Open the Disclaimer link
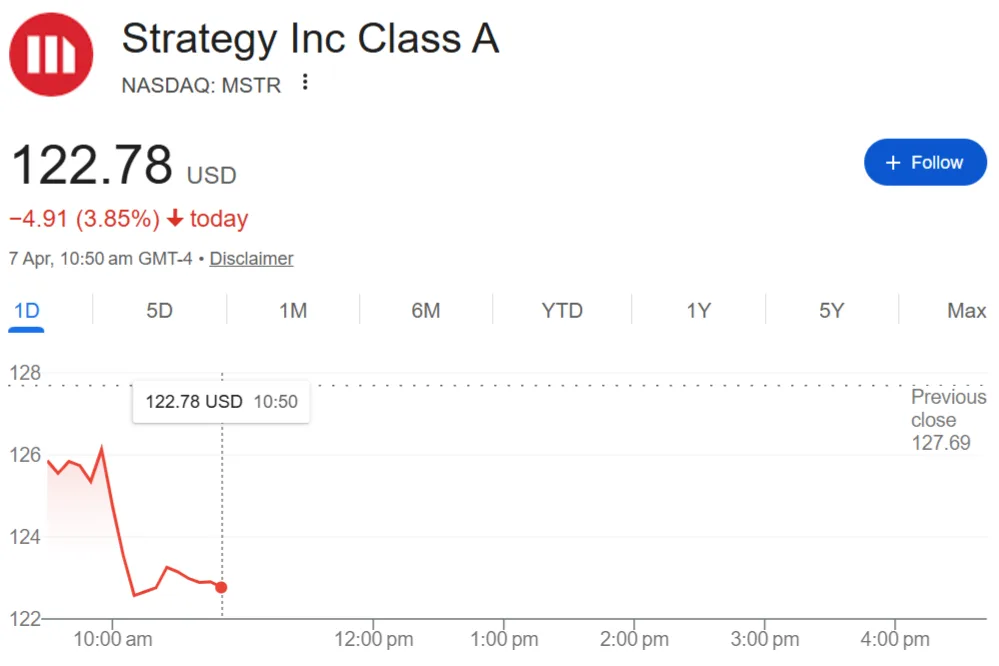Screen dimensions: 999x666 tap(251, 258)
